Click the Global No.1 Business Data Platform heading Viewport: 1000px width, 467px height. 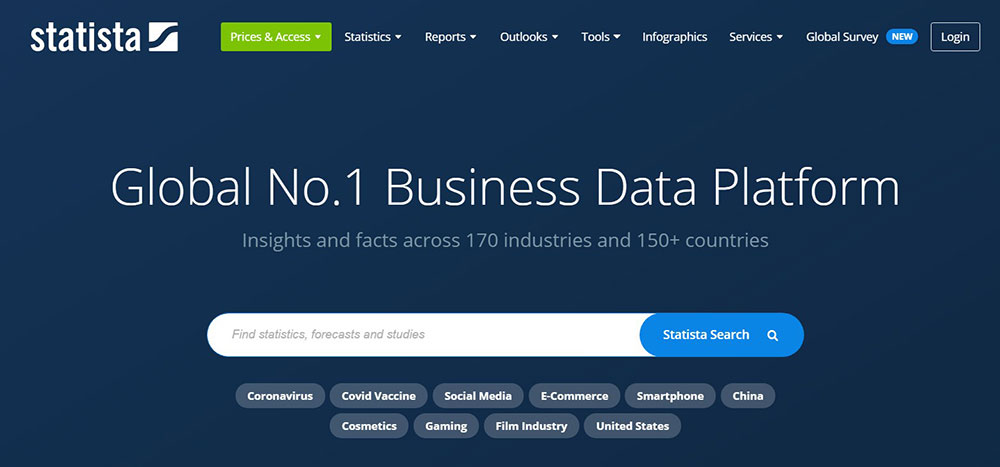[505, 187]
